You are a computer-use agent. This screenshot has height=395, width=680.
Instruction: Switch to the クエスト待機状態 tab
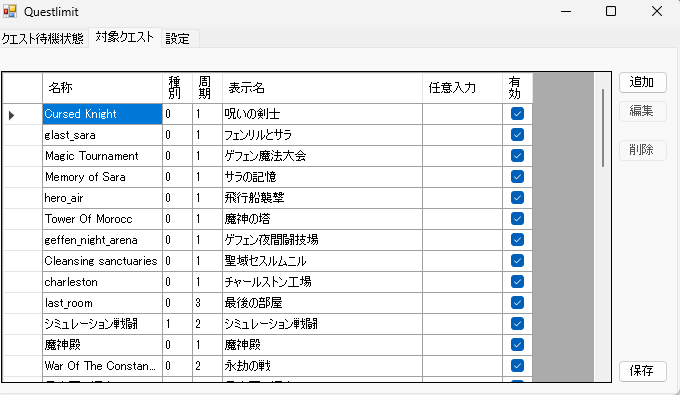tap(42, 38)
